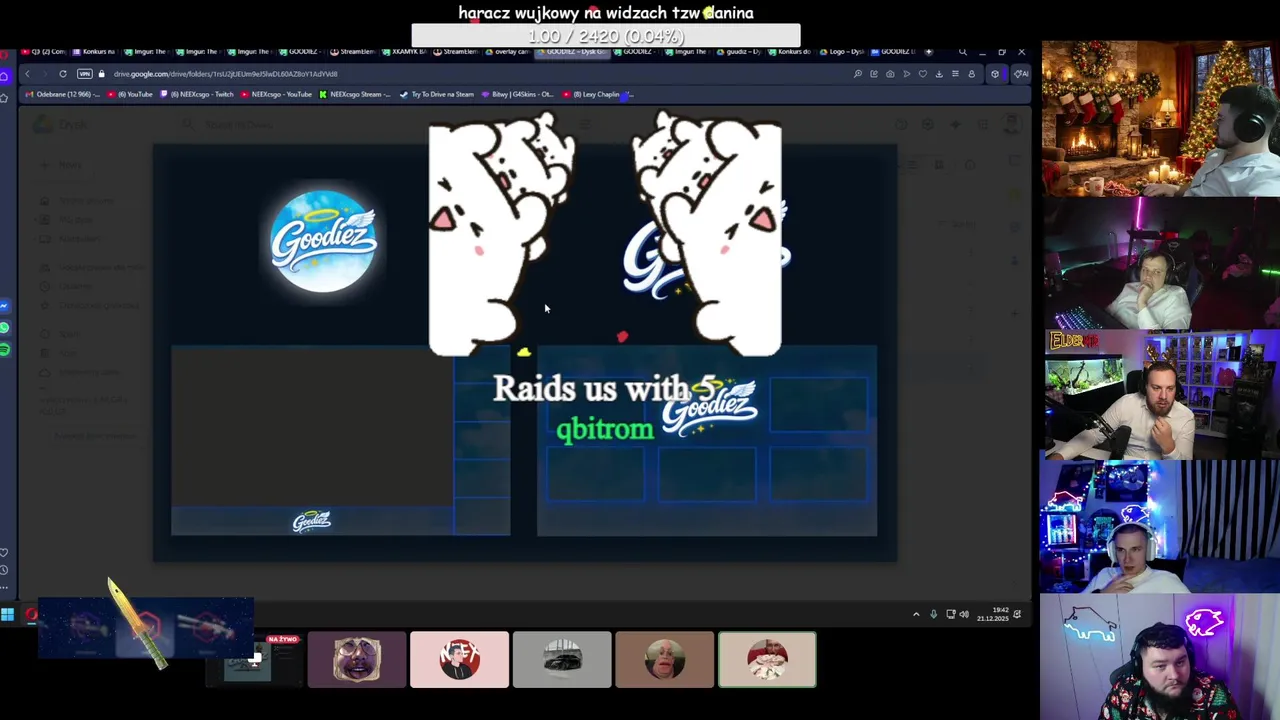This screenshot has height=720, width=1280.
Task: Expand the hidden tray icons chevron
Action: click(x=916, y=614)
